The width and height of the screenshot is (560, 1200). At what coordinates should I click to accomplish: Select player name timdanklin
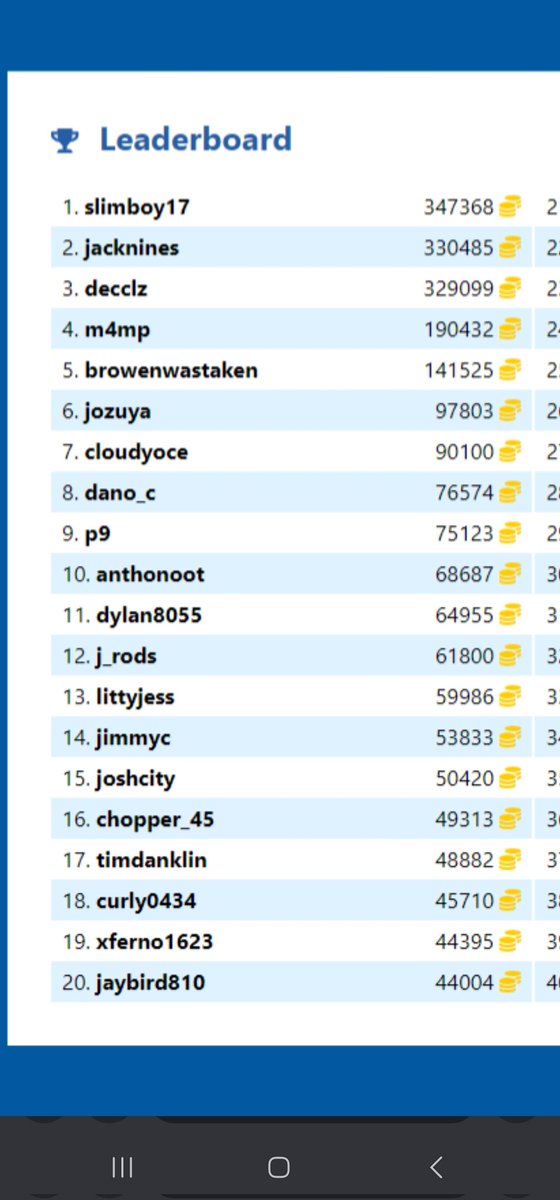pyautogui.click(x=152, y=860)
